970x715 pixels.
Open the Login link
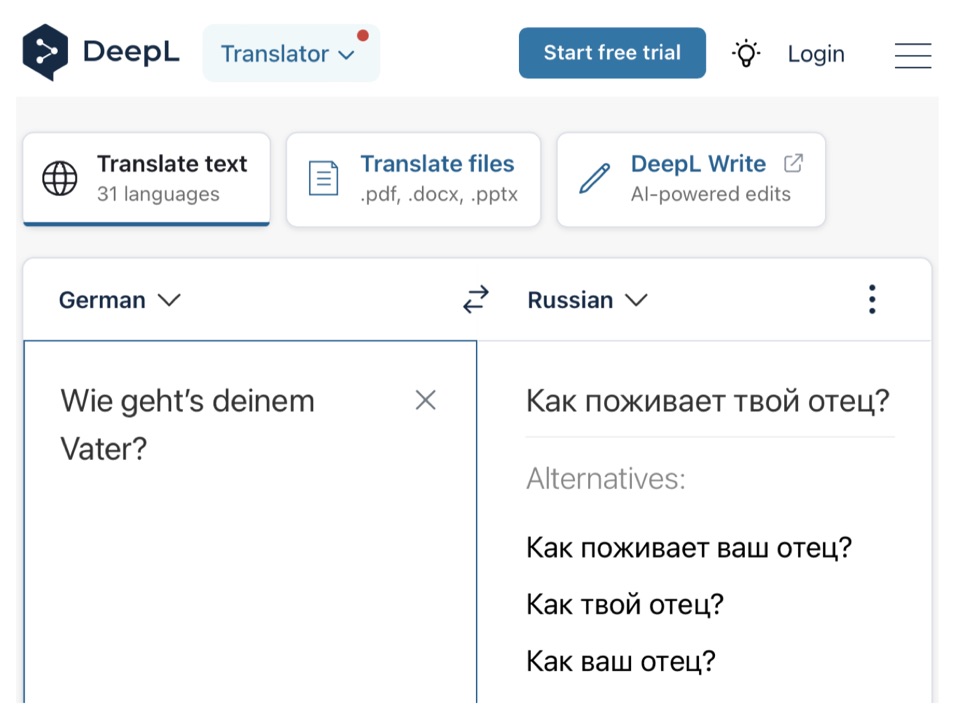816,54
